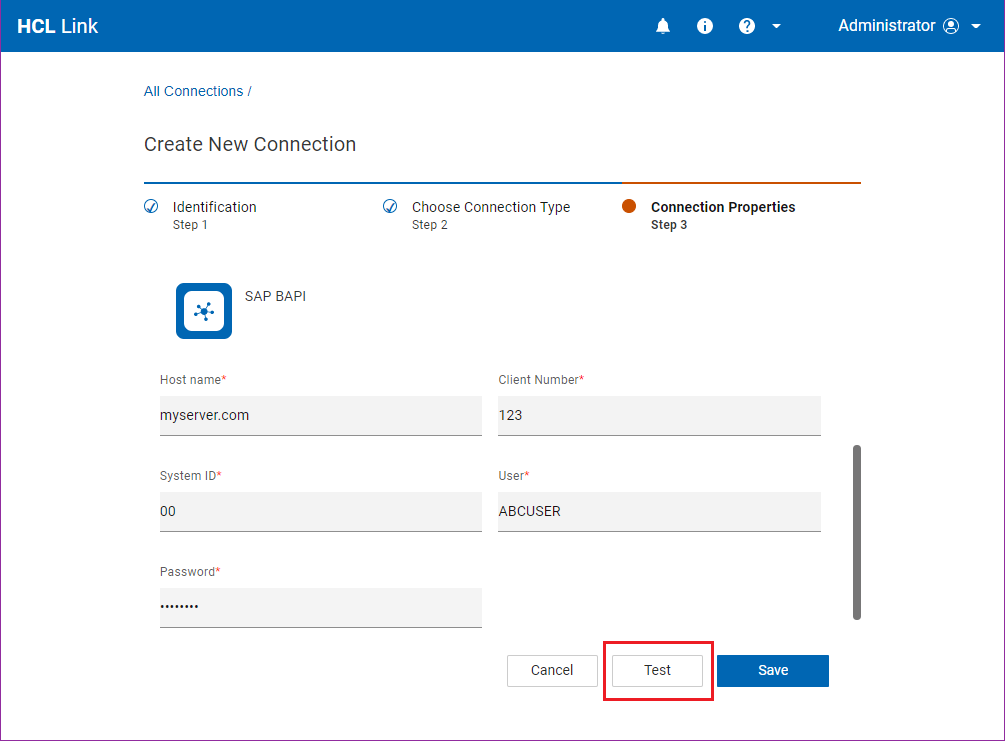This screenshot has width=1005, height=741.
Task: Click the Identification step checkmark icon
Action: [152, 207]
